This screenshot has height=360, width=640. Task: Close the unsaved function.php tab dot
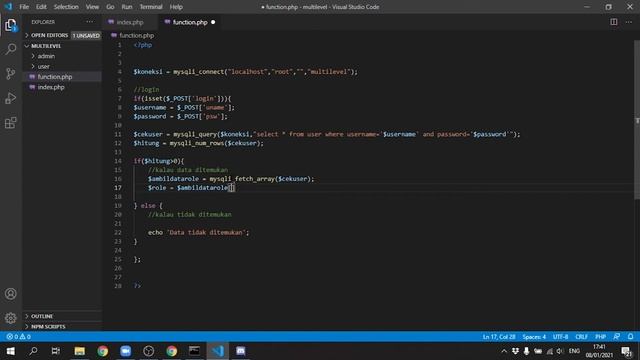click(213, 22)
